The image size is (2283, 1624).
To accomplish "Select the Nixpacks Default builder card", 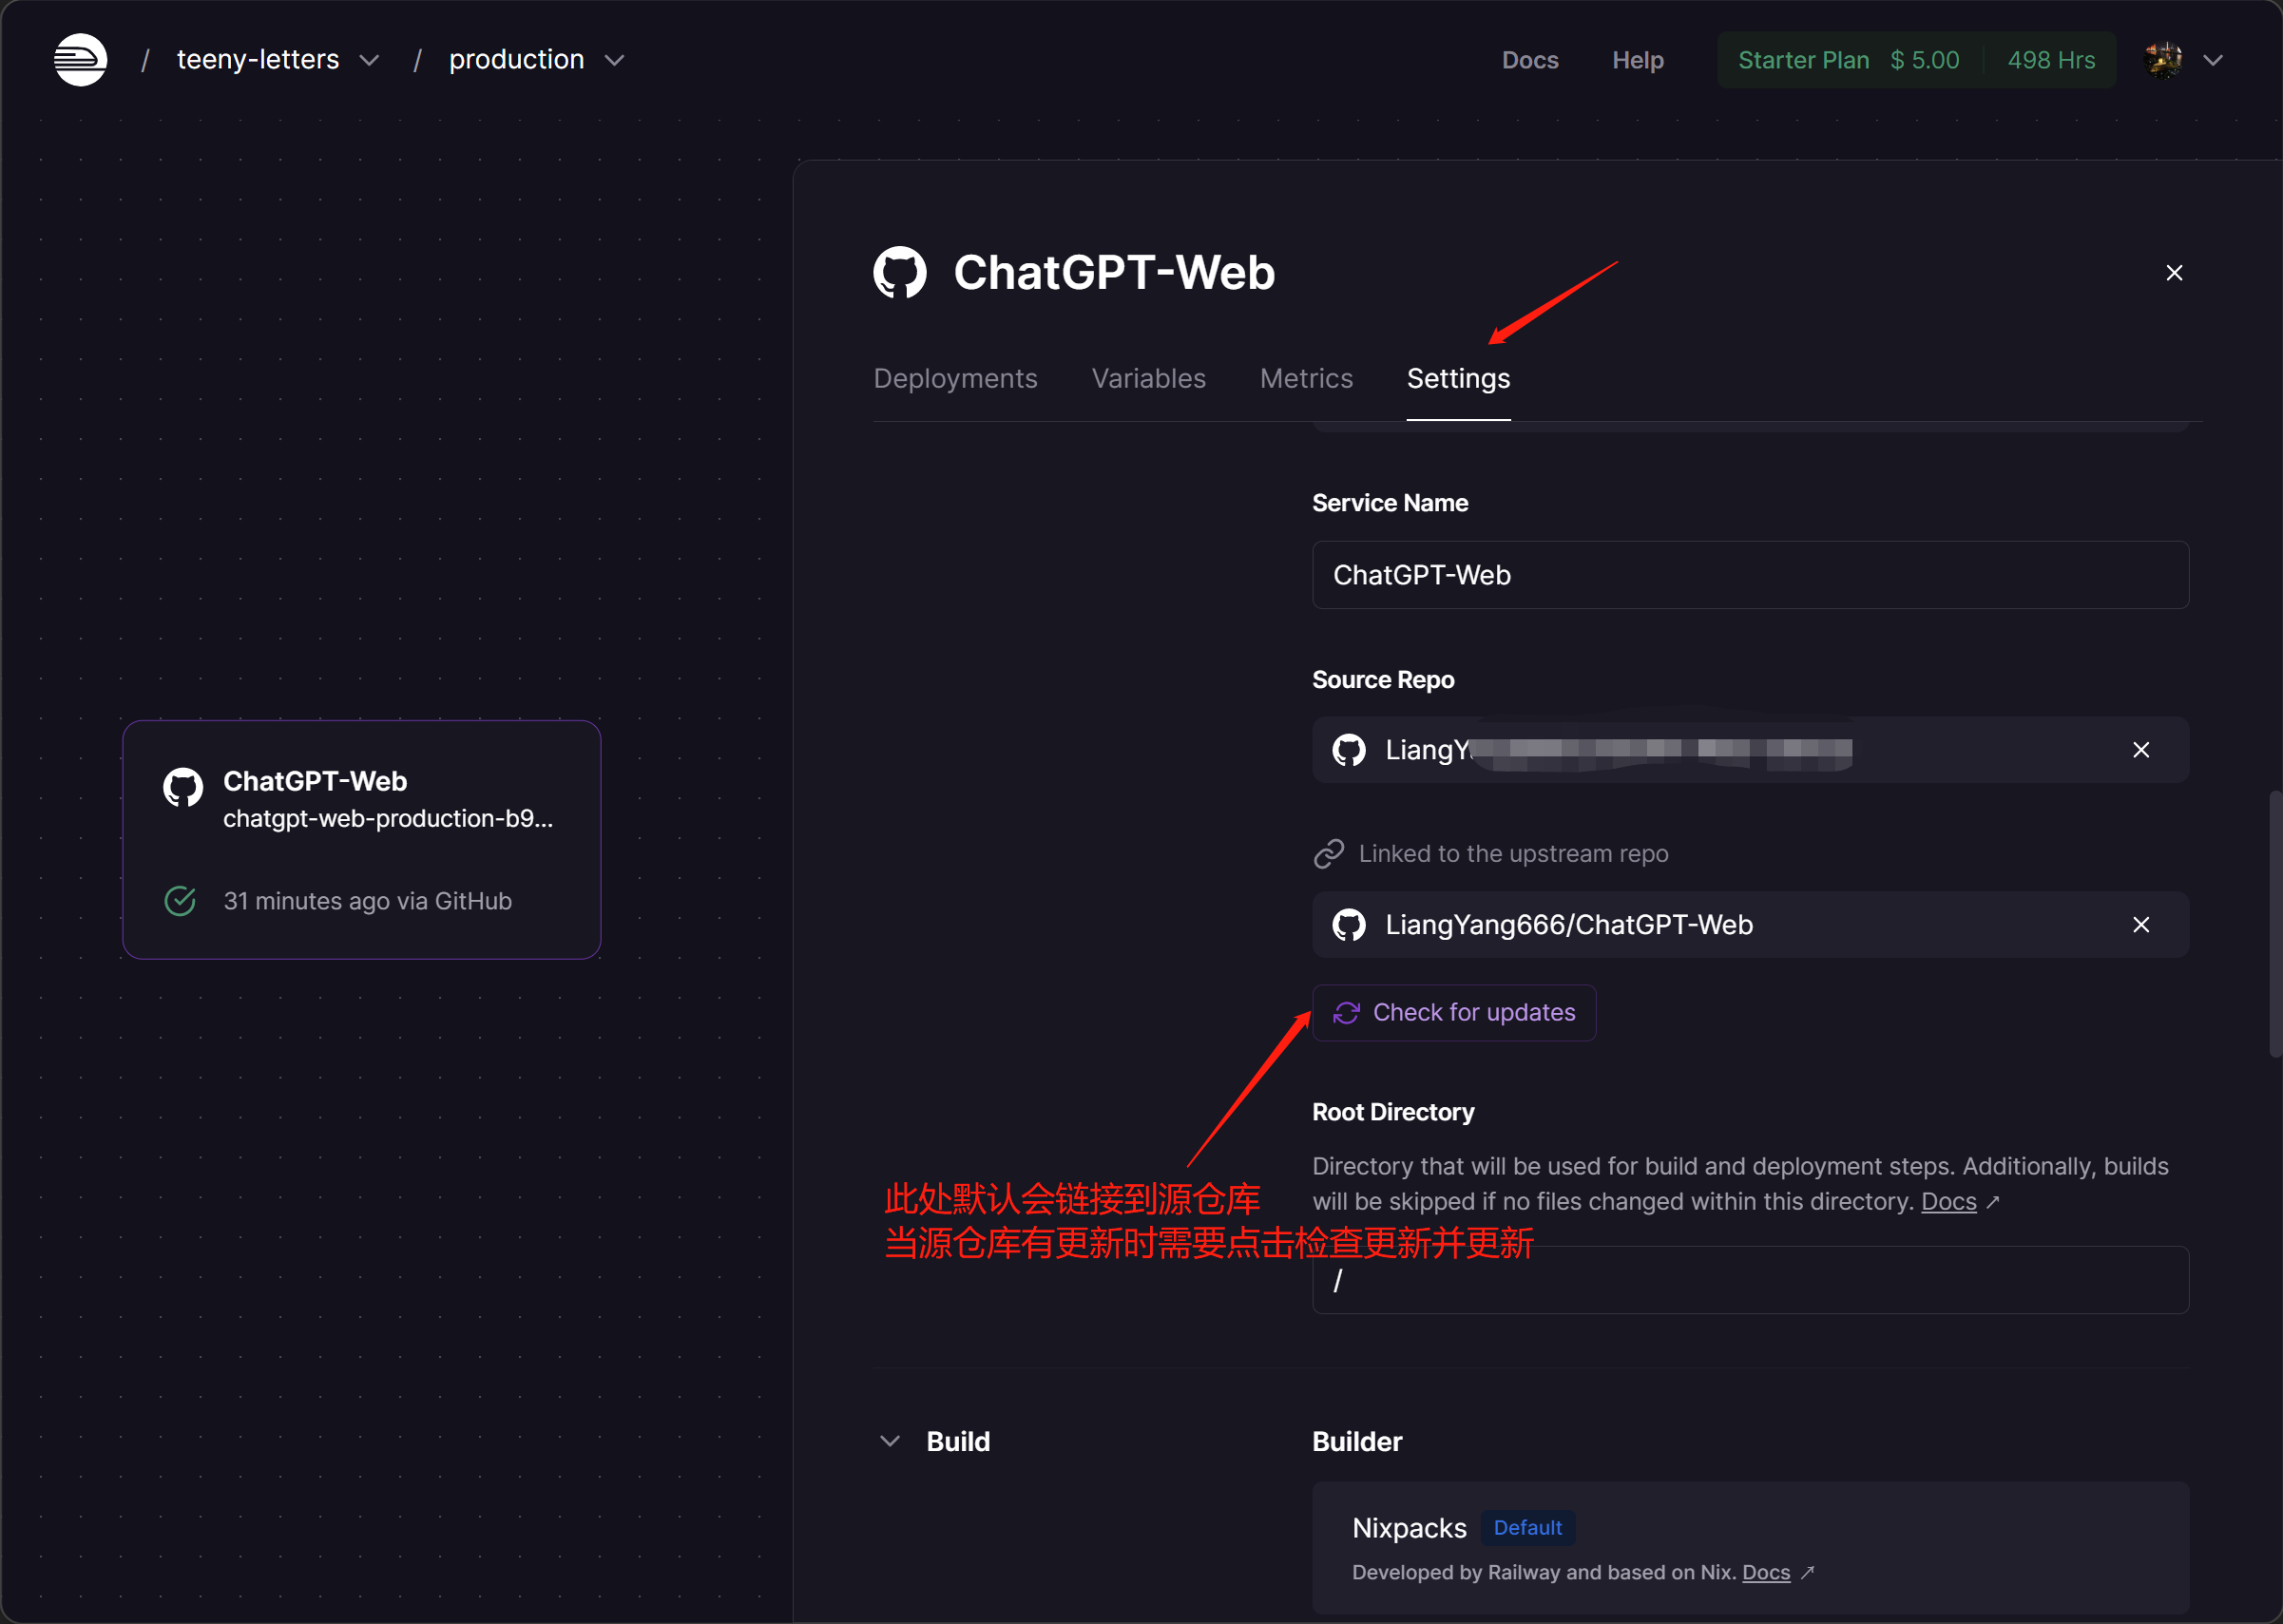I will tap(1750, 1548).
